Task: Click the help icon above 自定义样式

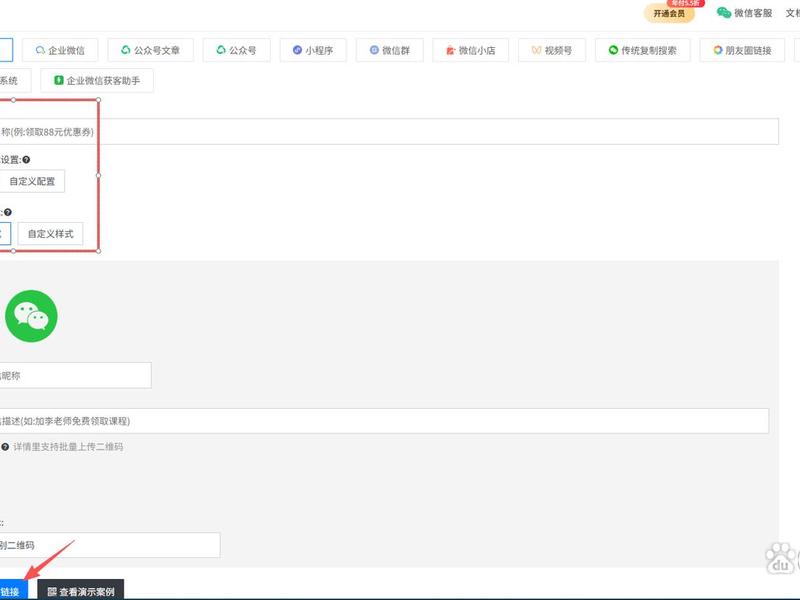Action: click(8, 212)
